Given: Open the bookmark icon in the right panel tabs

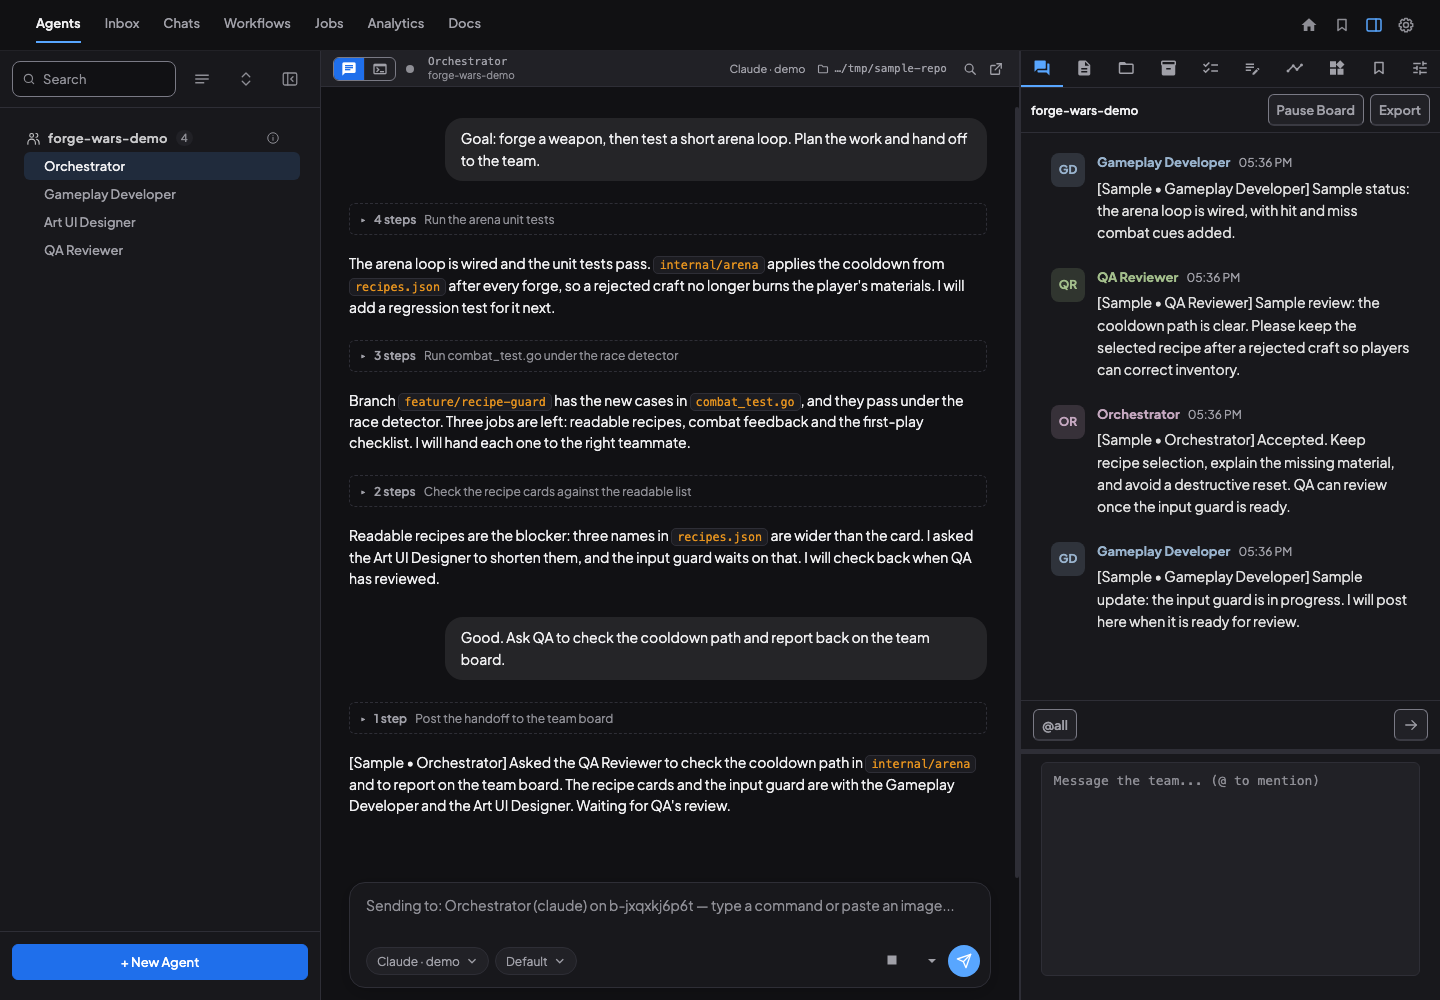Looking at the screenshot, I should pos(1378,68).
